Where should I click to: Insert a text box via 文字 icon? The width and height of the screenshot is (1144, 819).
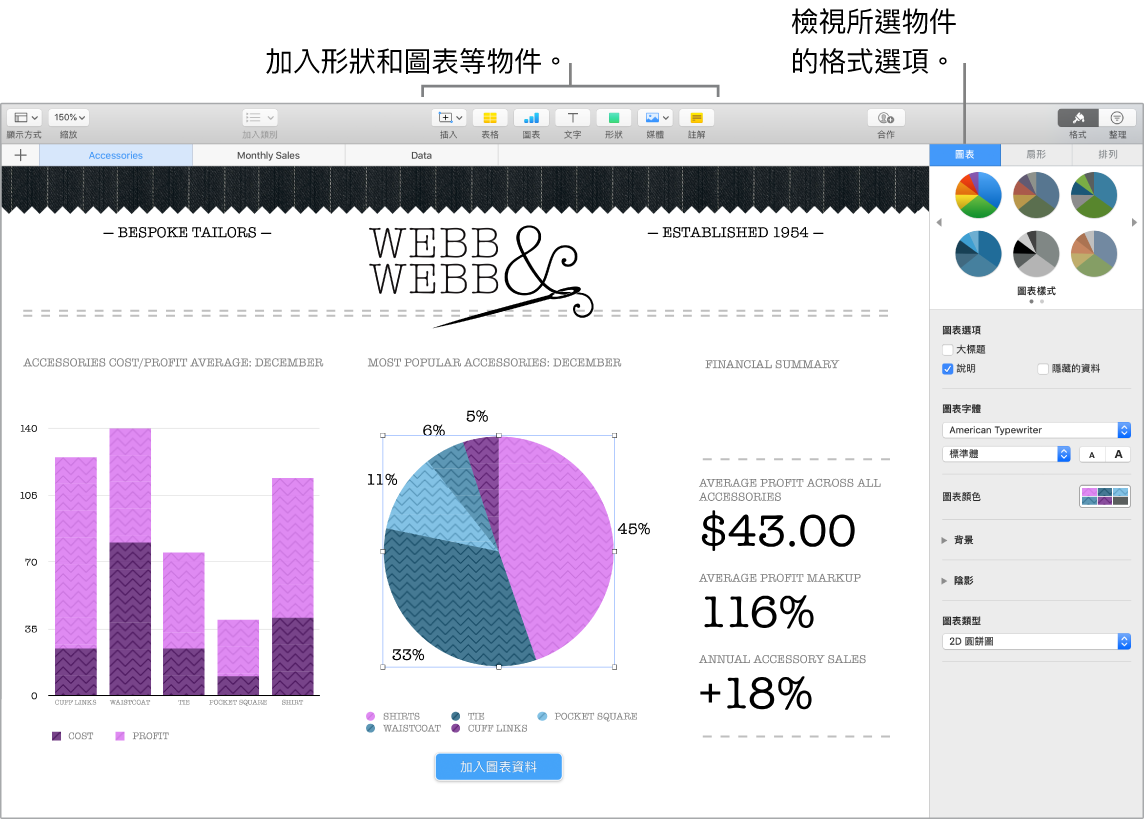[572, 117]
